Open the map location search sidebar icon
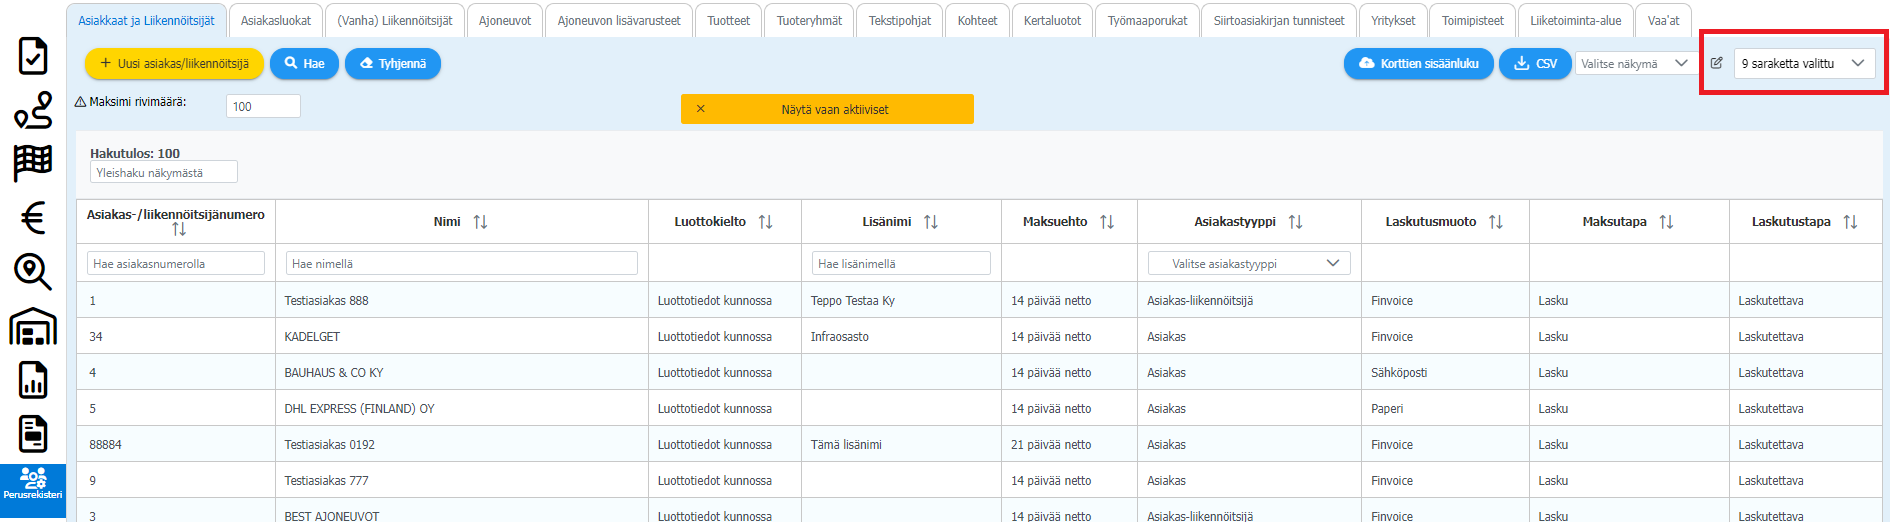The width and height of the screenshot is (1890, 522). pyautogui.click(x=33, y=271)
